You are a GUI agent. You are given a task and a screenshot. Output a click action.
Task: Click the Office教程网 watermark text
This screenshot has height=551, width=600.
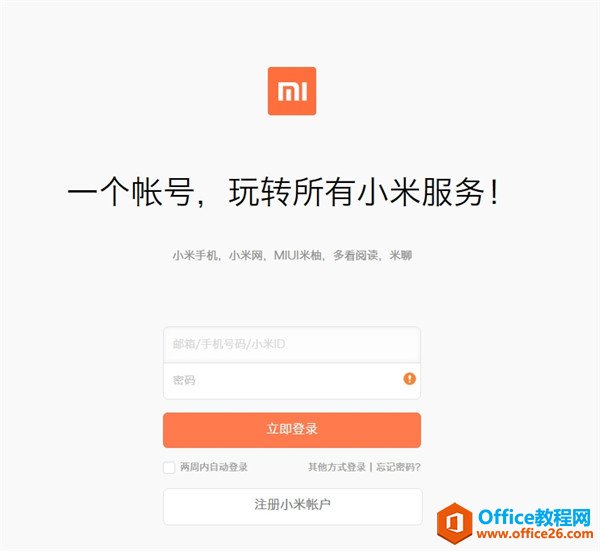pyautogui.click(x=535, y=518)
